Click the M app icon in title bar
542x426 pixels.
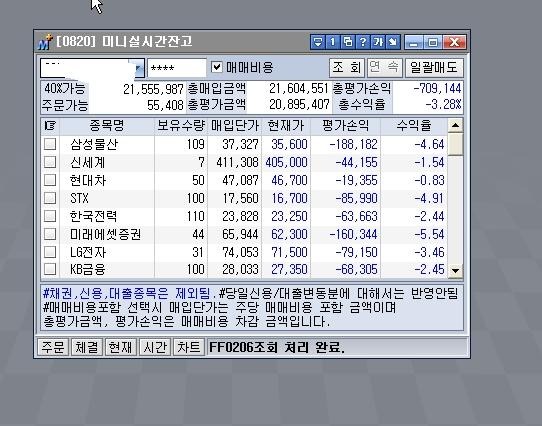45,42
